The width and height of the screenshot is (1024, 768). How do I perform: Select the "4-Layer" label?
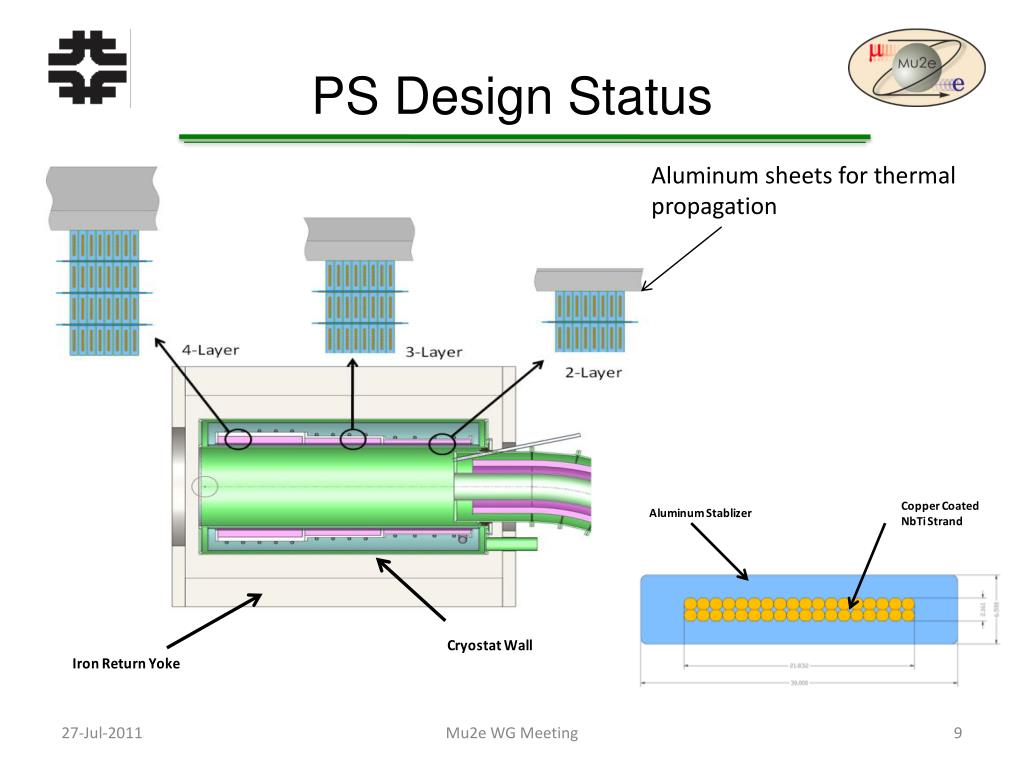(x=210, y=350)
